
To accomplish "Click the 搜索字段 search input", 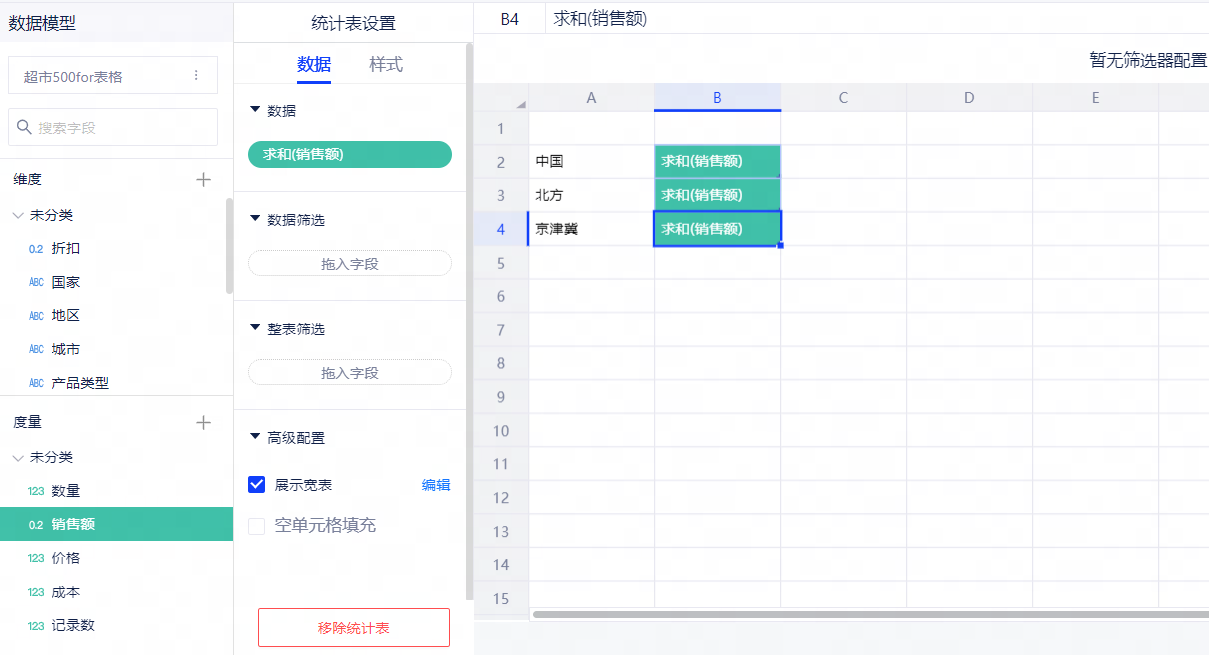I will point(120,128).
